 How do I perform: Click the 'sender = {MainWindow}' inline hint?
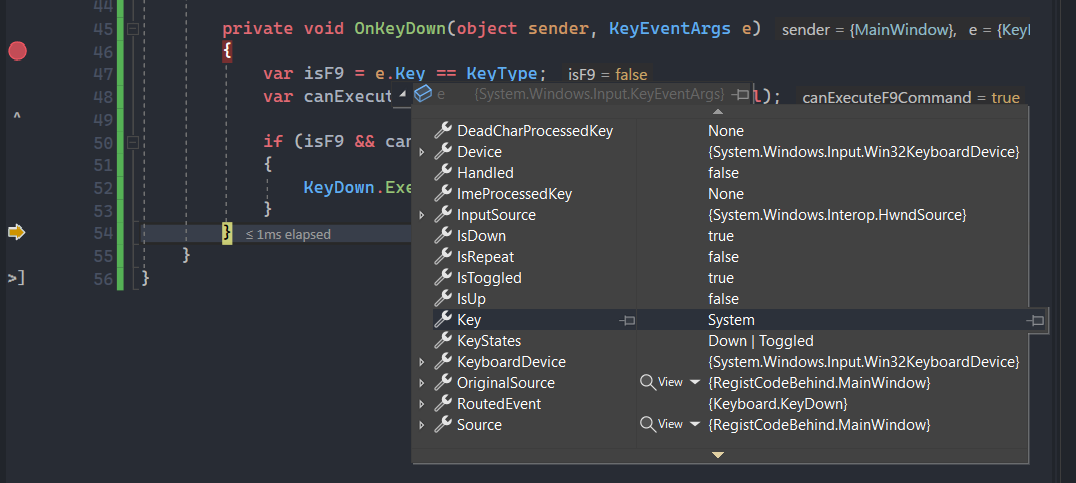click(x=868, y=30)
